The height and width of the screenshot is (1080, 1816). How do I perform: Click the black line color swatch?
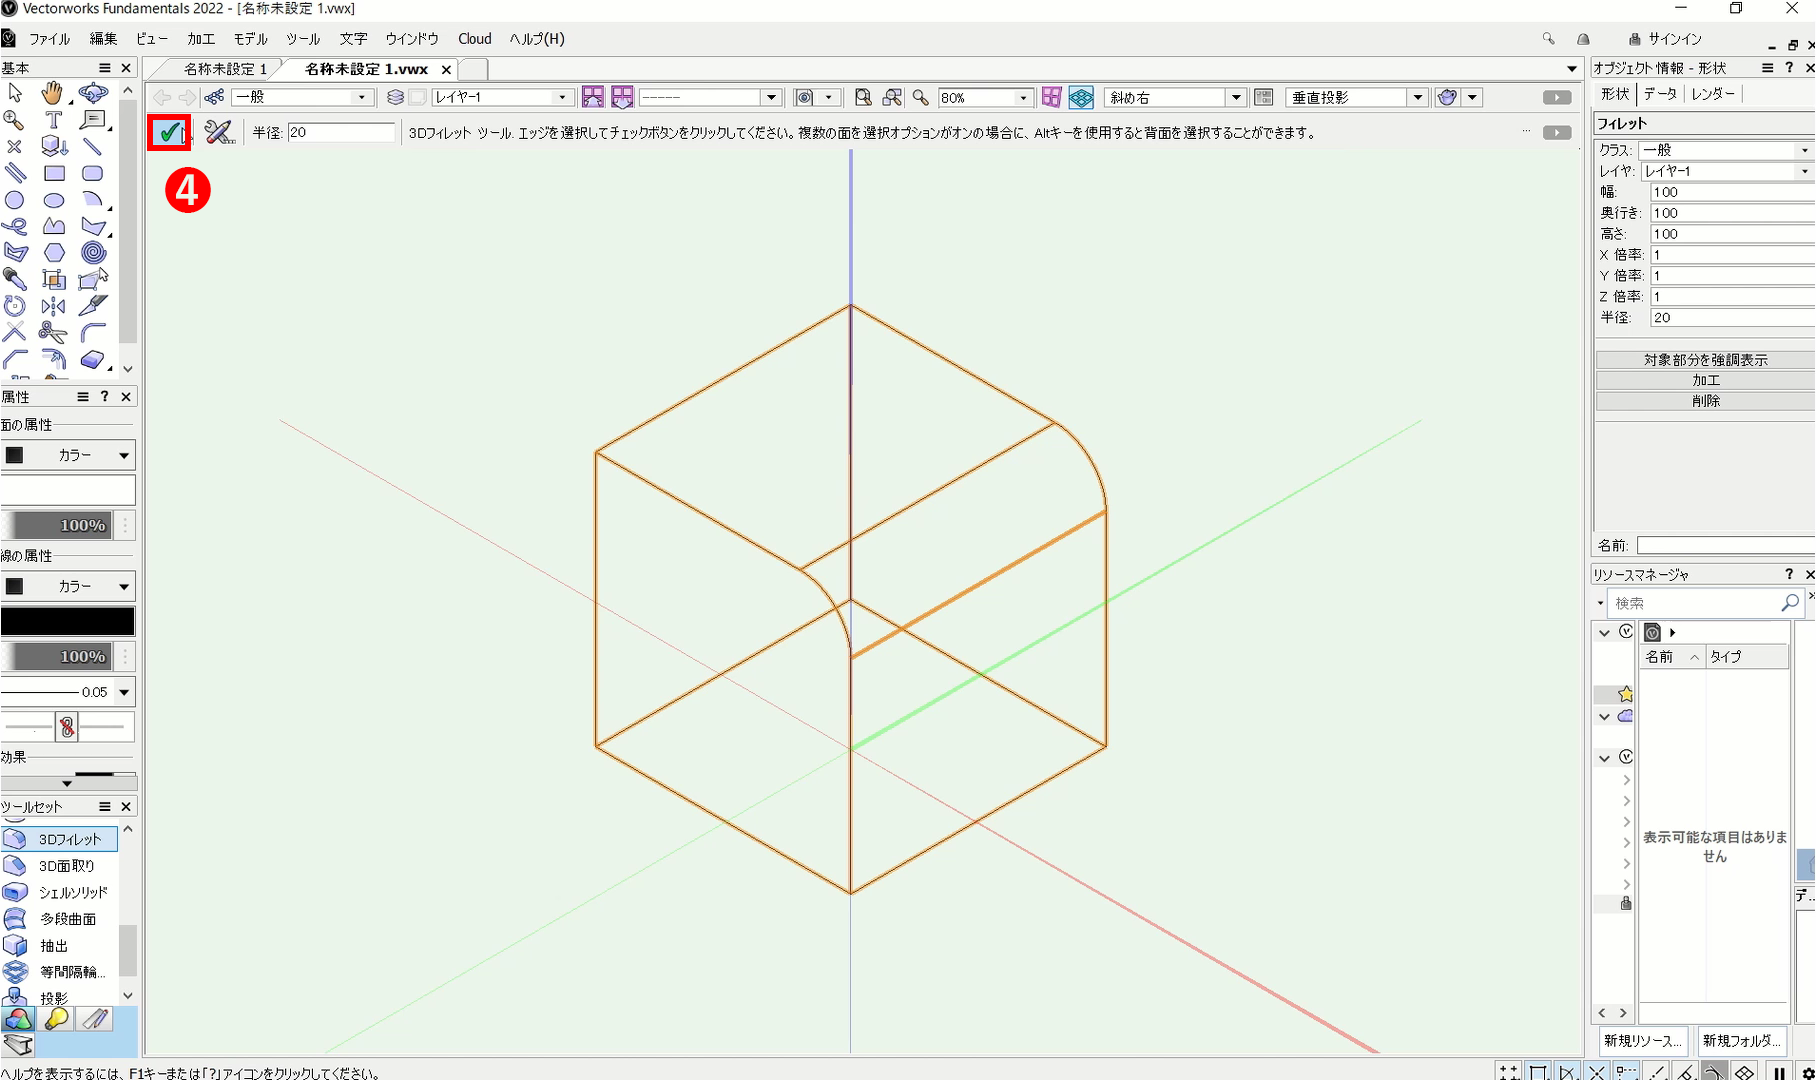point(68,621)
